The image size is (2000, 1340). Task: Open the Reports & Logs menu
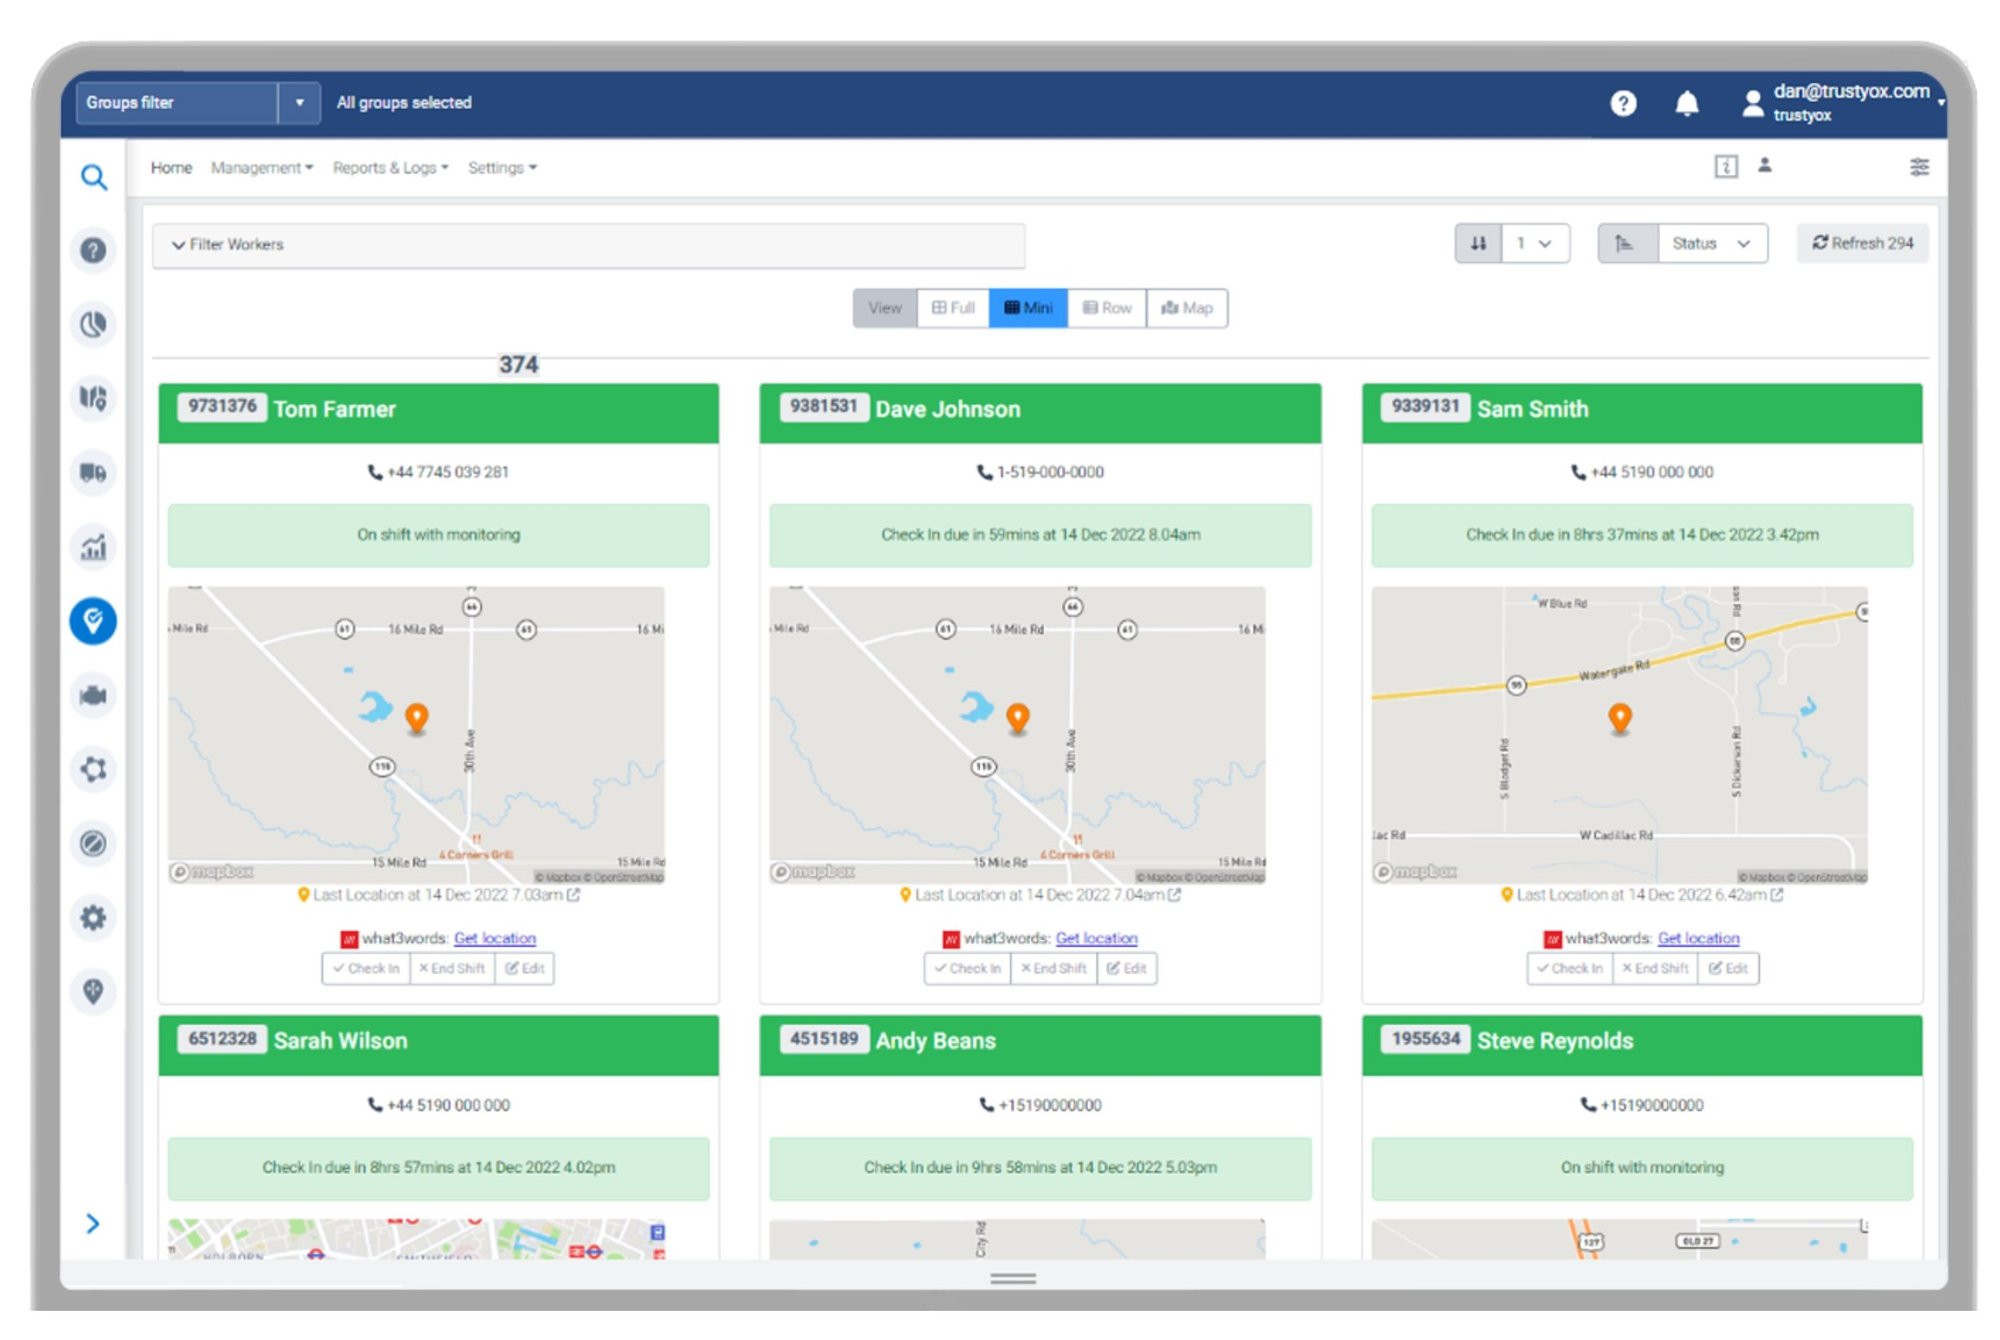click(391, 167)
